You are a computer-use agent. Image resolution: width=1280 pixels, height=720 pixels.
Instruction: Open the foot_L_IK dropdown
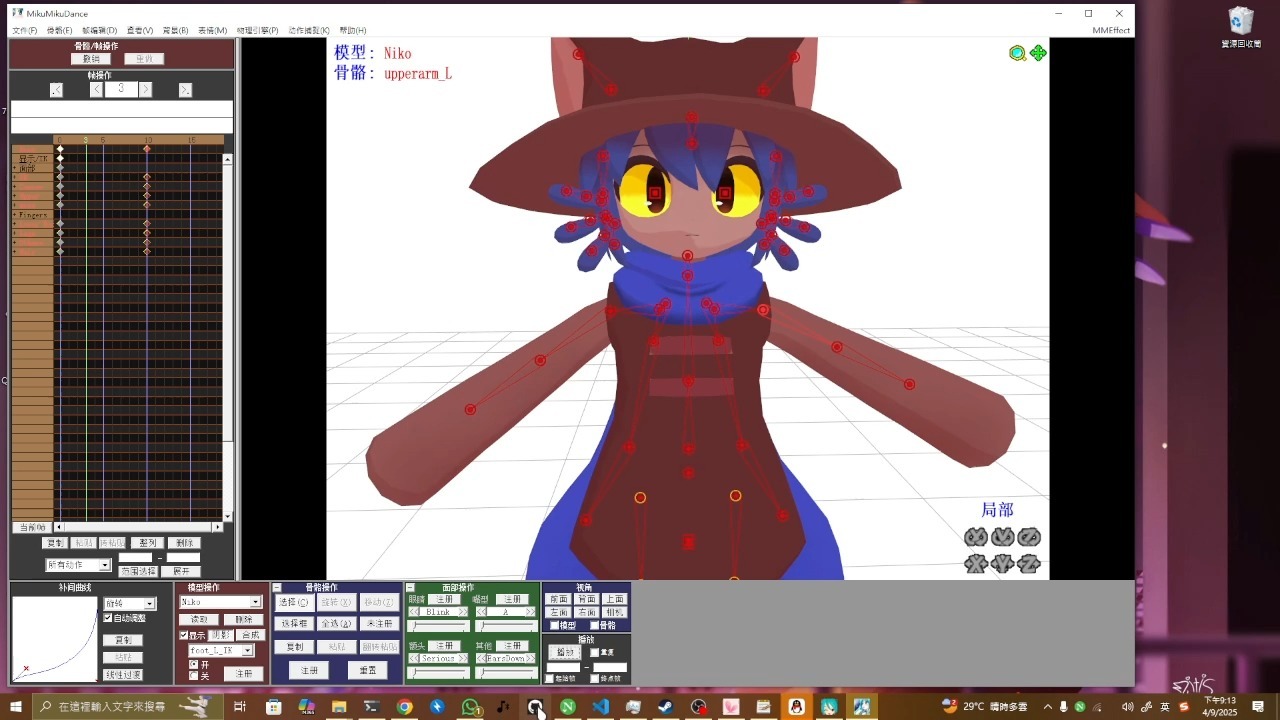(x=247, y=650)
